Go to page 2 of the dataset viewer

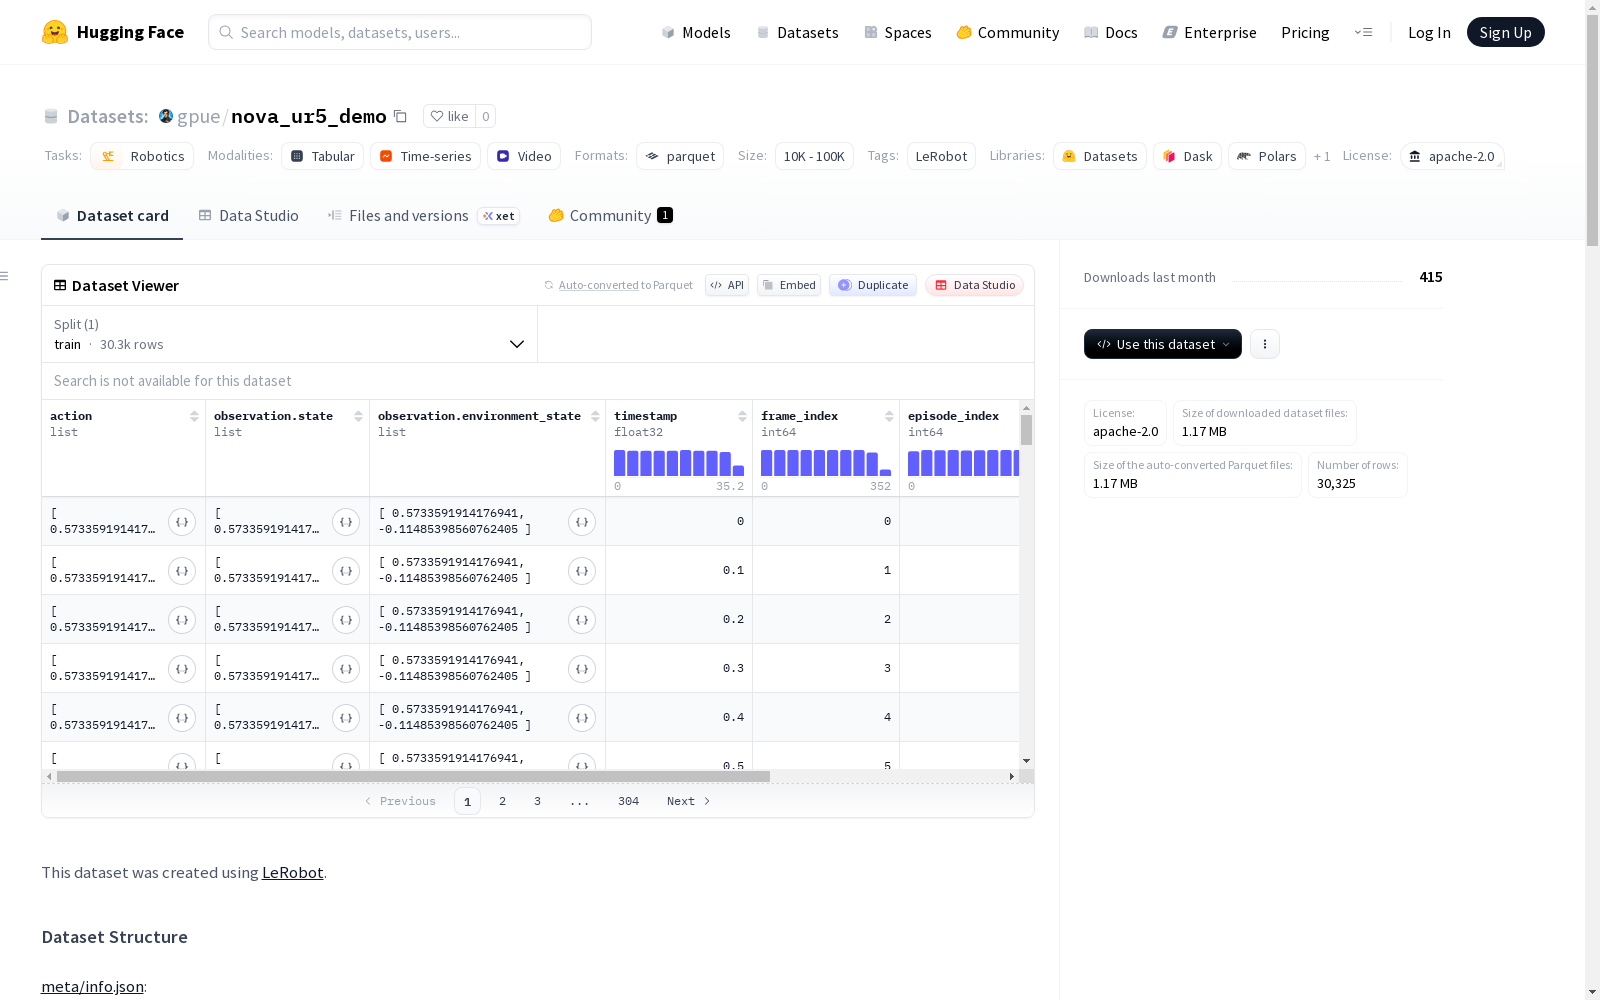click(x=502, y=801)
